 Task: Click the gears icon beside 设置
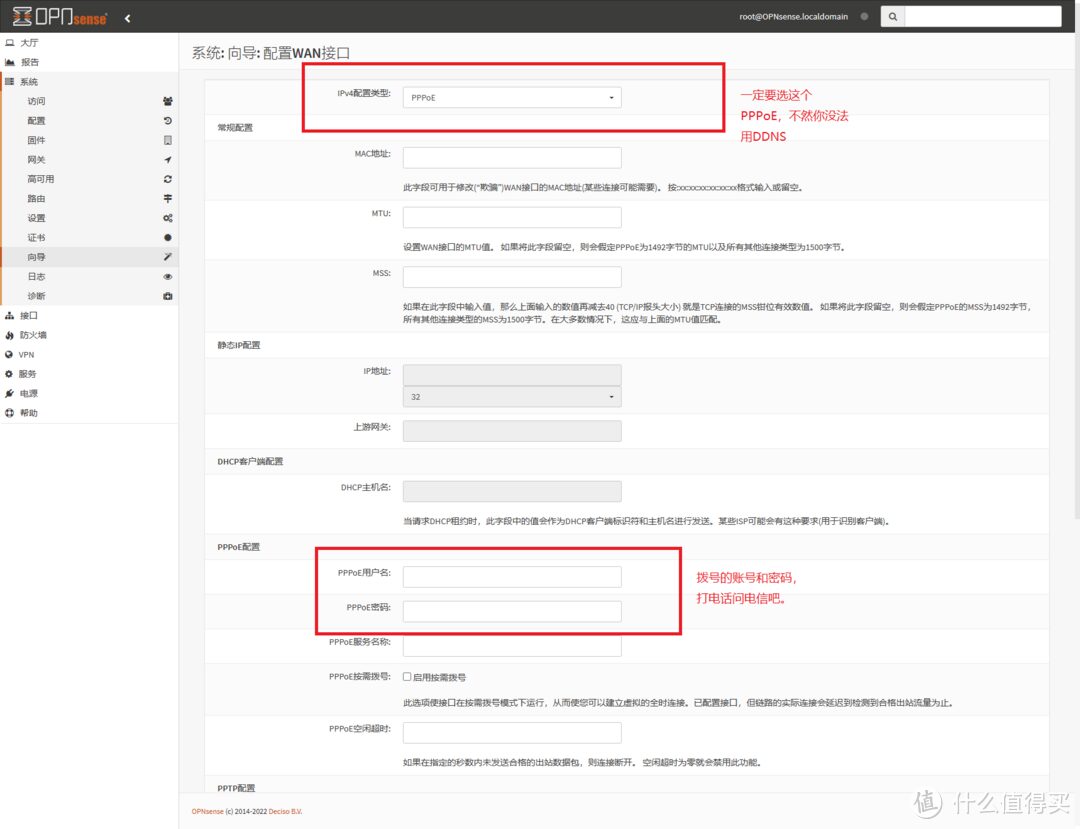167,218
